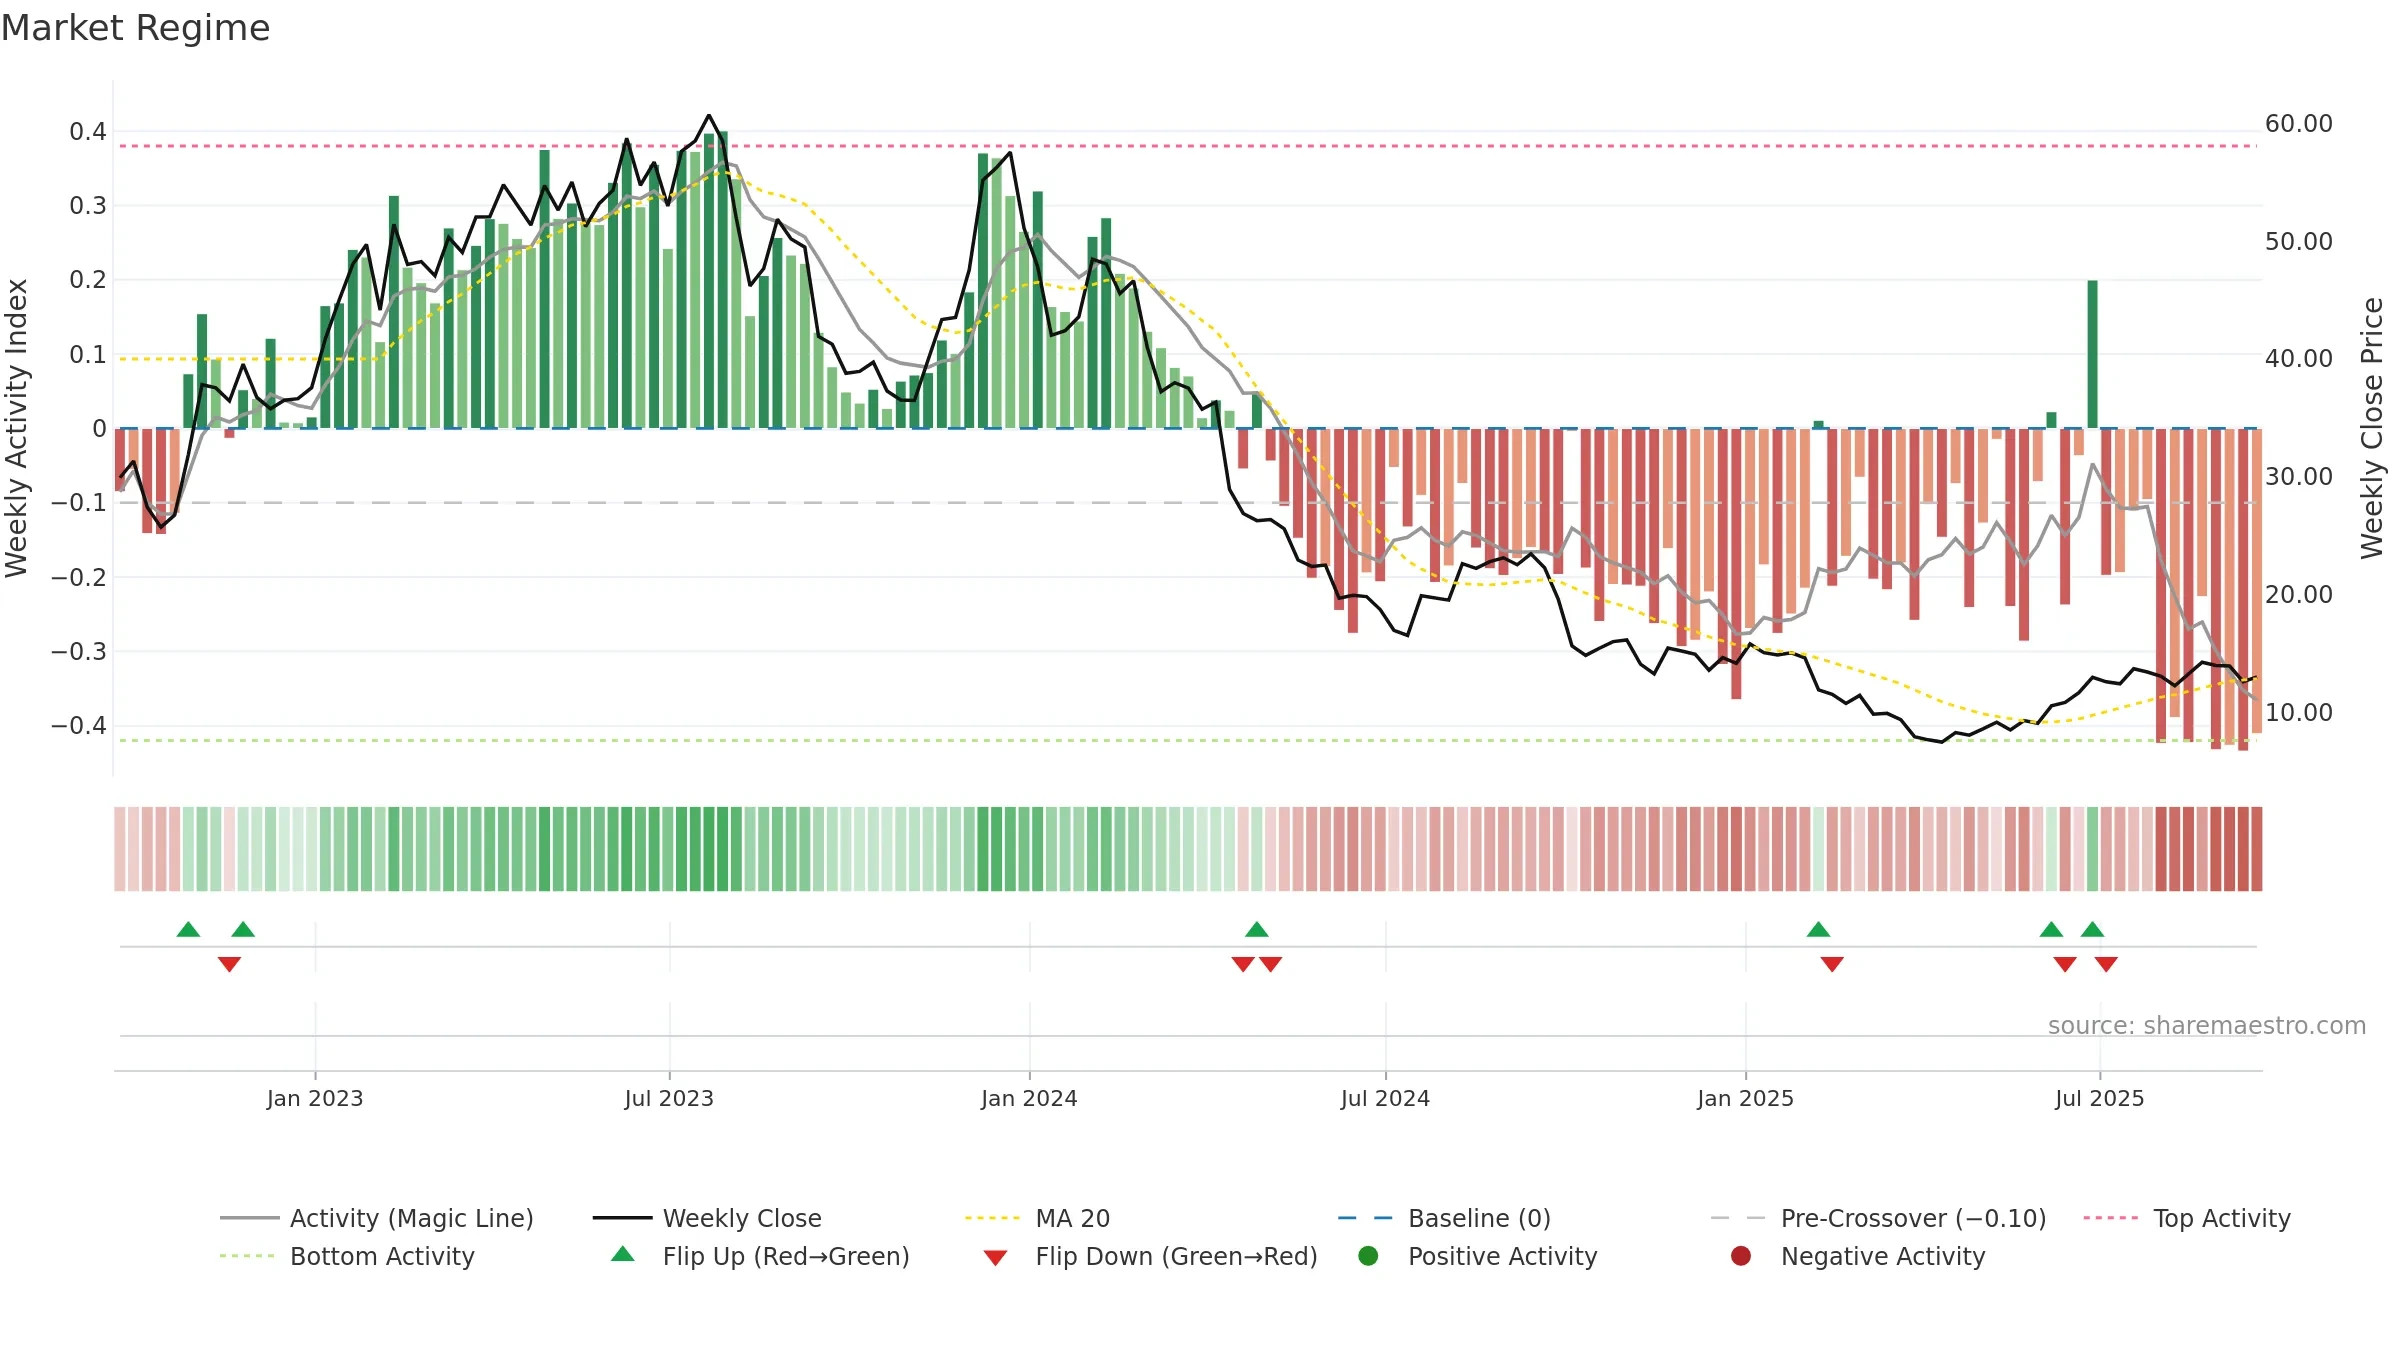This screenshot has height=1350, width=2400.
Task: Click the second green flip-up marker before Jan 2023
Action: click(x=243, y=929)
